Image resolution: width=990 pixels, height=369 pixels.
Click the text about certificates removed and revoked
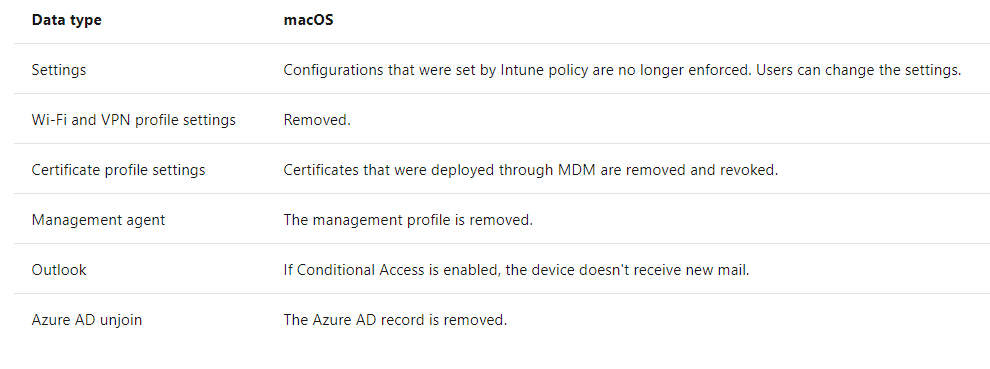[530, 170]
